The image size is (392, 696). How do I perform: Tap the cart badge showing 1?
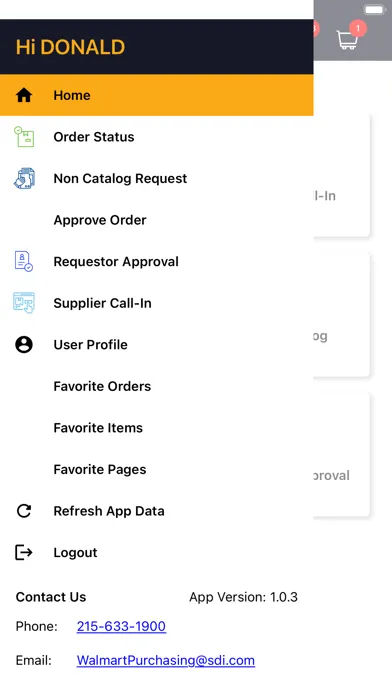(x=358, y=28)
